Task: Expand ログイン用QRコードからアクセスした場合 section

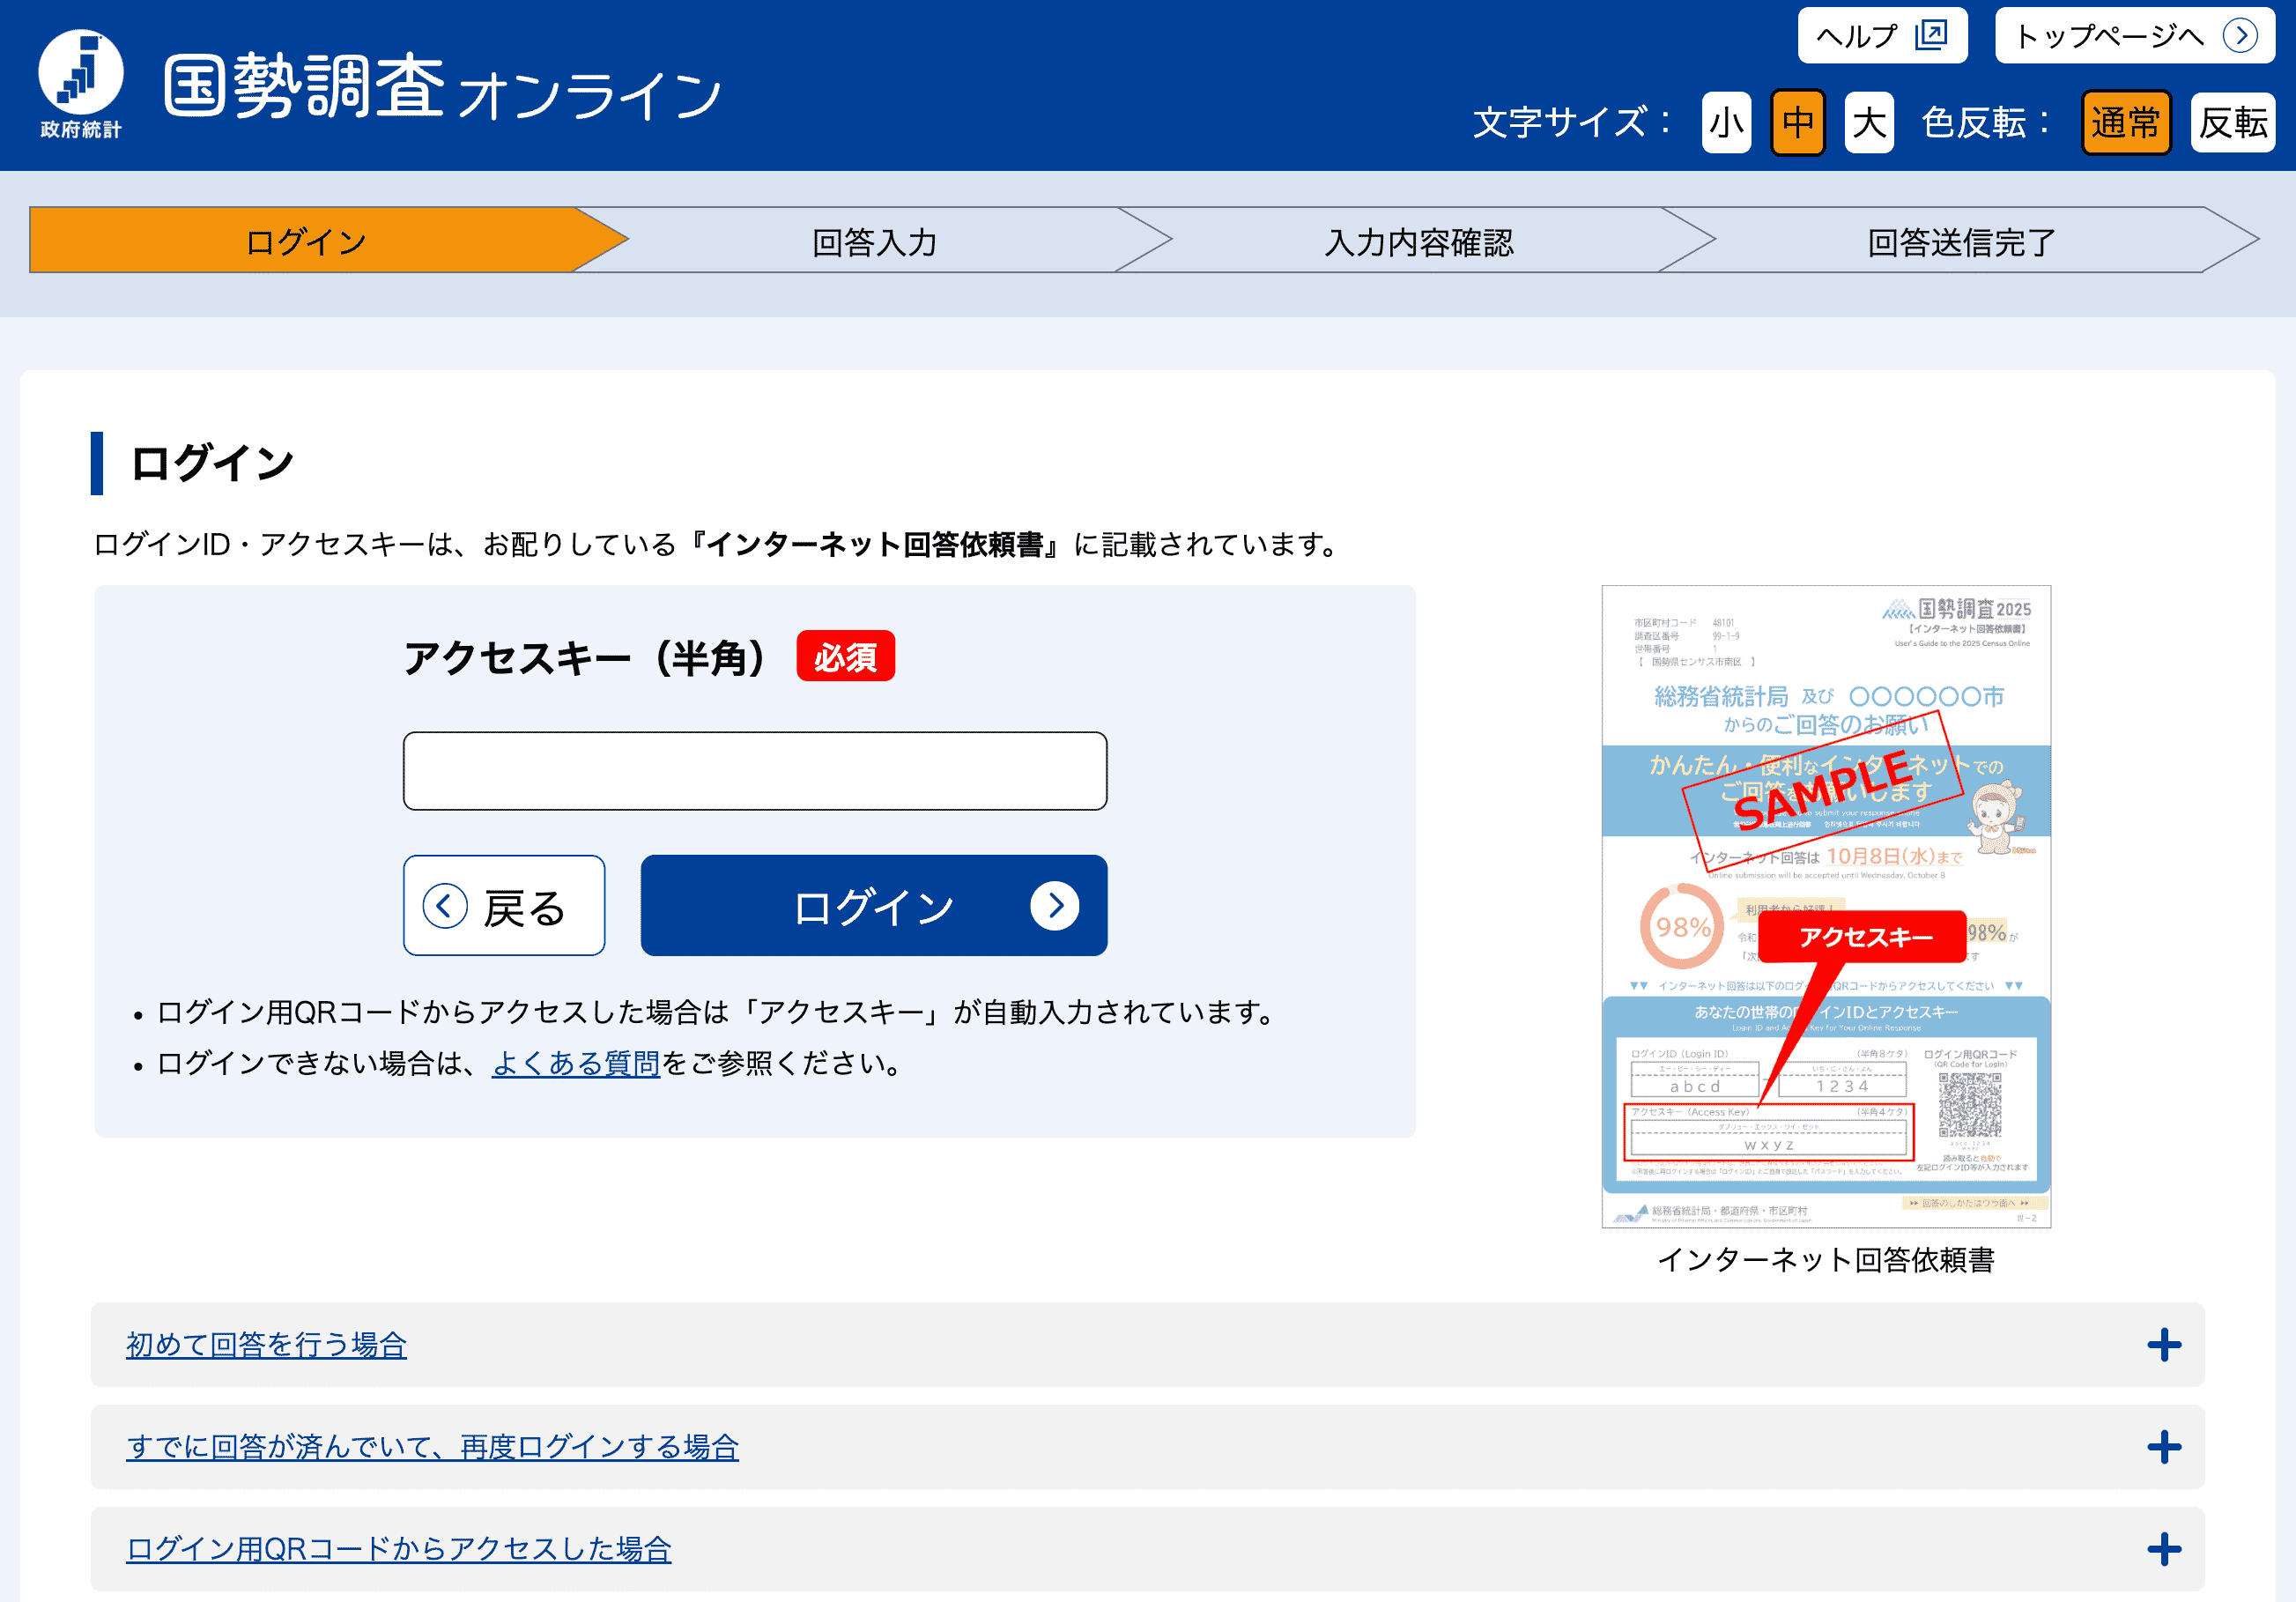Action: click(x=398, y=1549)
